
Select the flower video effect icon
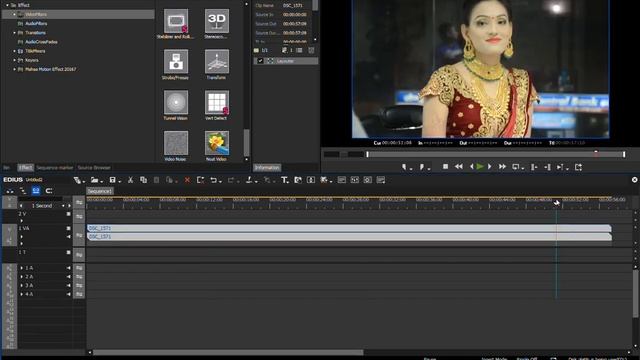pos(217,143)
